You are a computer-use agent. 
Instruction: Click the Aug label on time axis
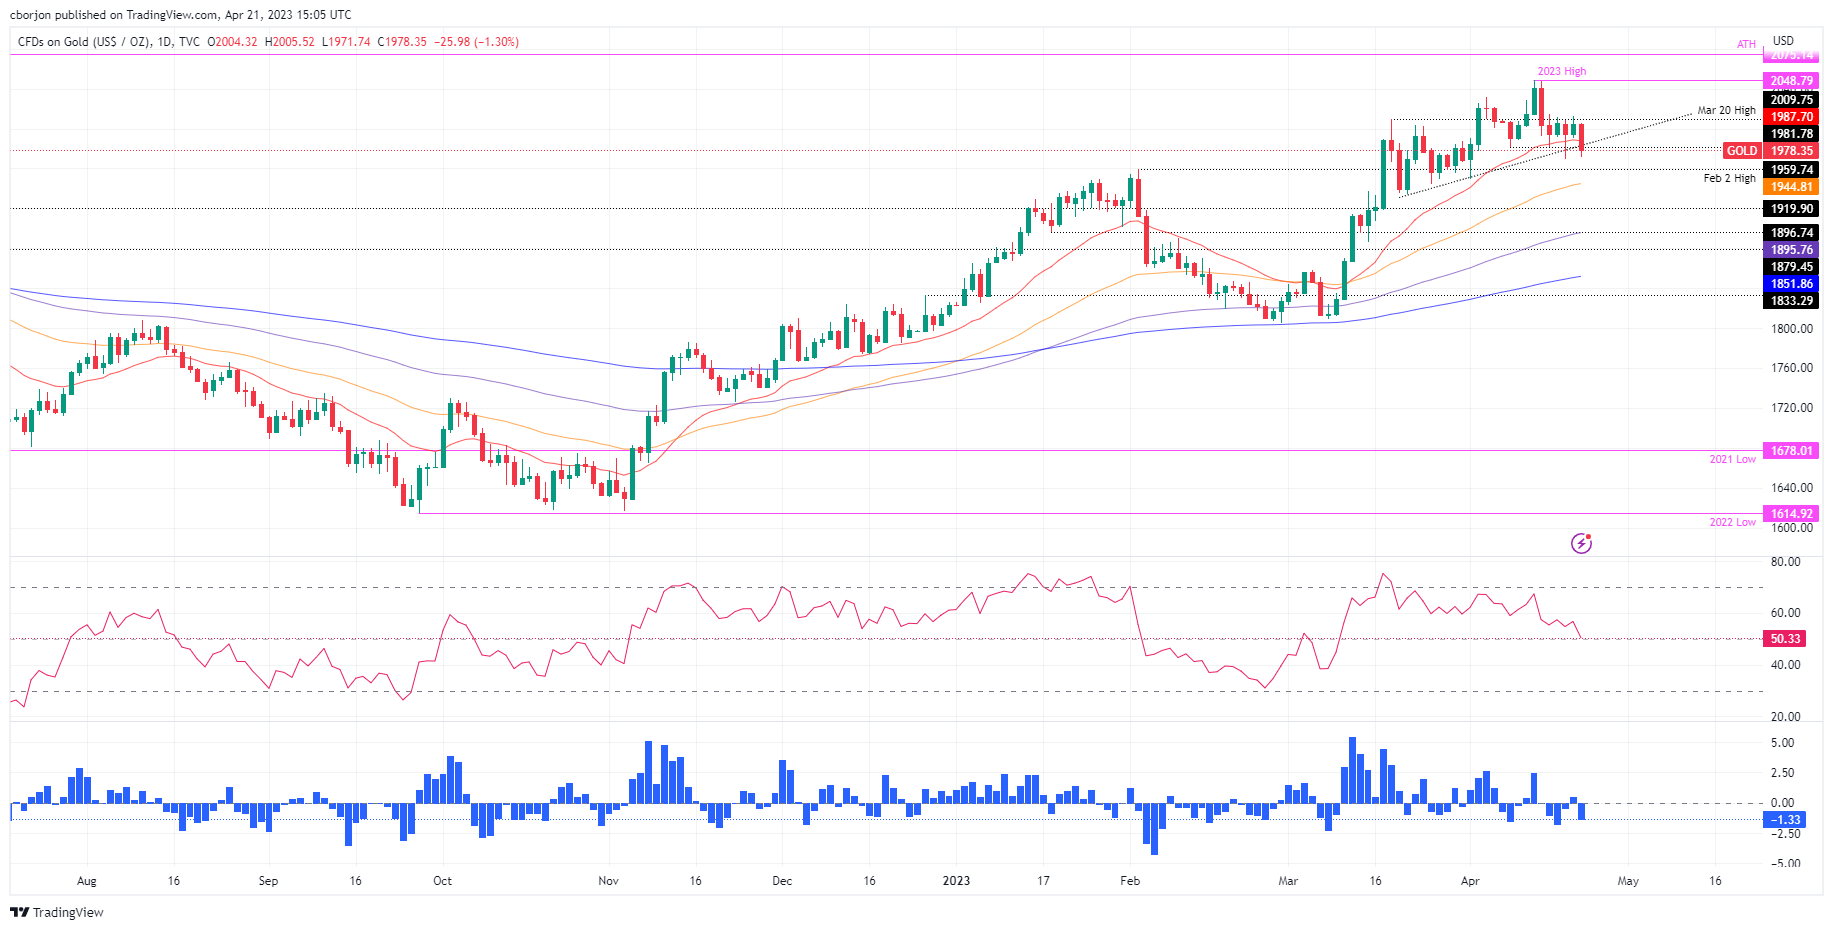87,881
